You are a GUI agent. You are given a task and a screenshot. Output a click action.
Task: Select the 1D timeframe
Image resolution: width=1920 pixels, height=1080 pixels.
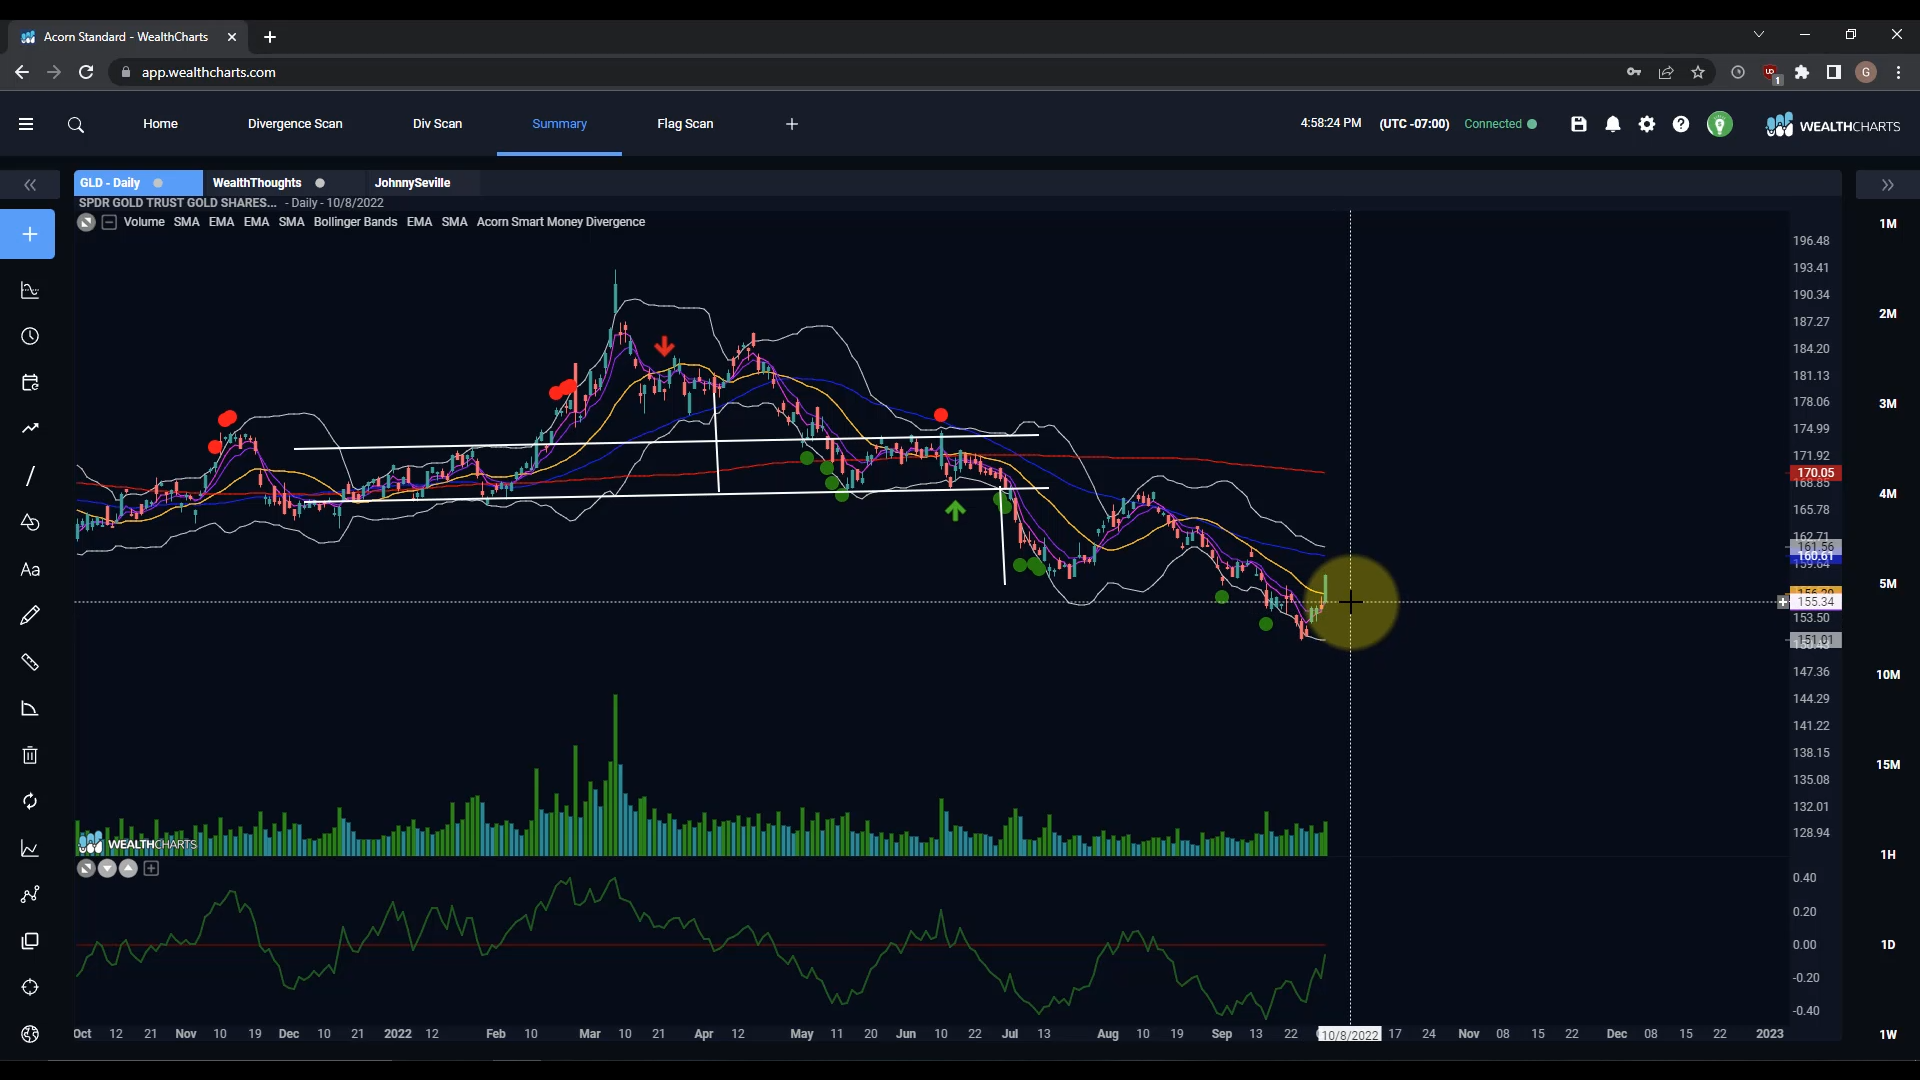coord(1888,945)
